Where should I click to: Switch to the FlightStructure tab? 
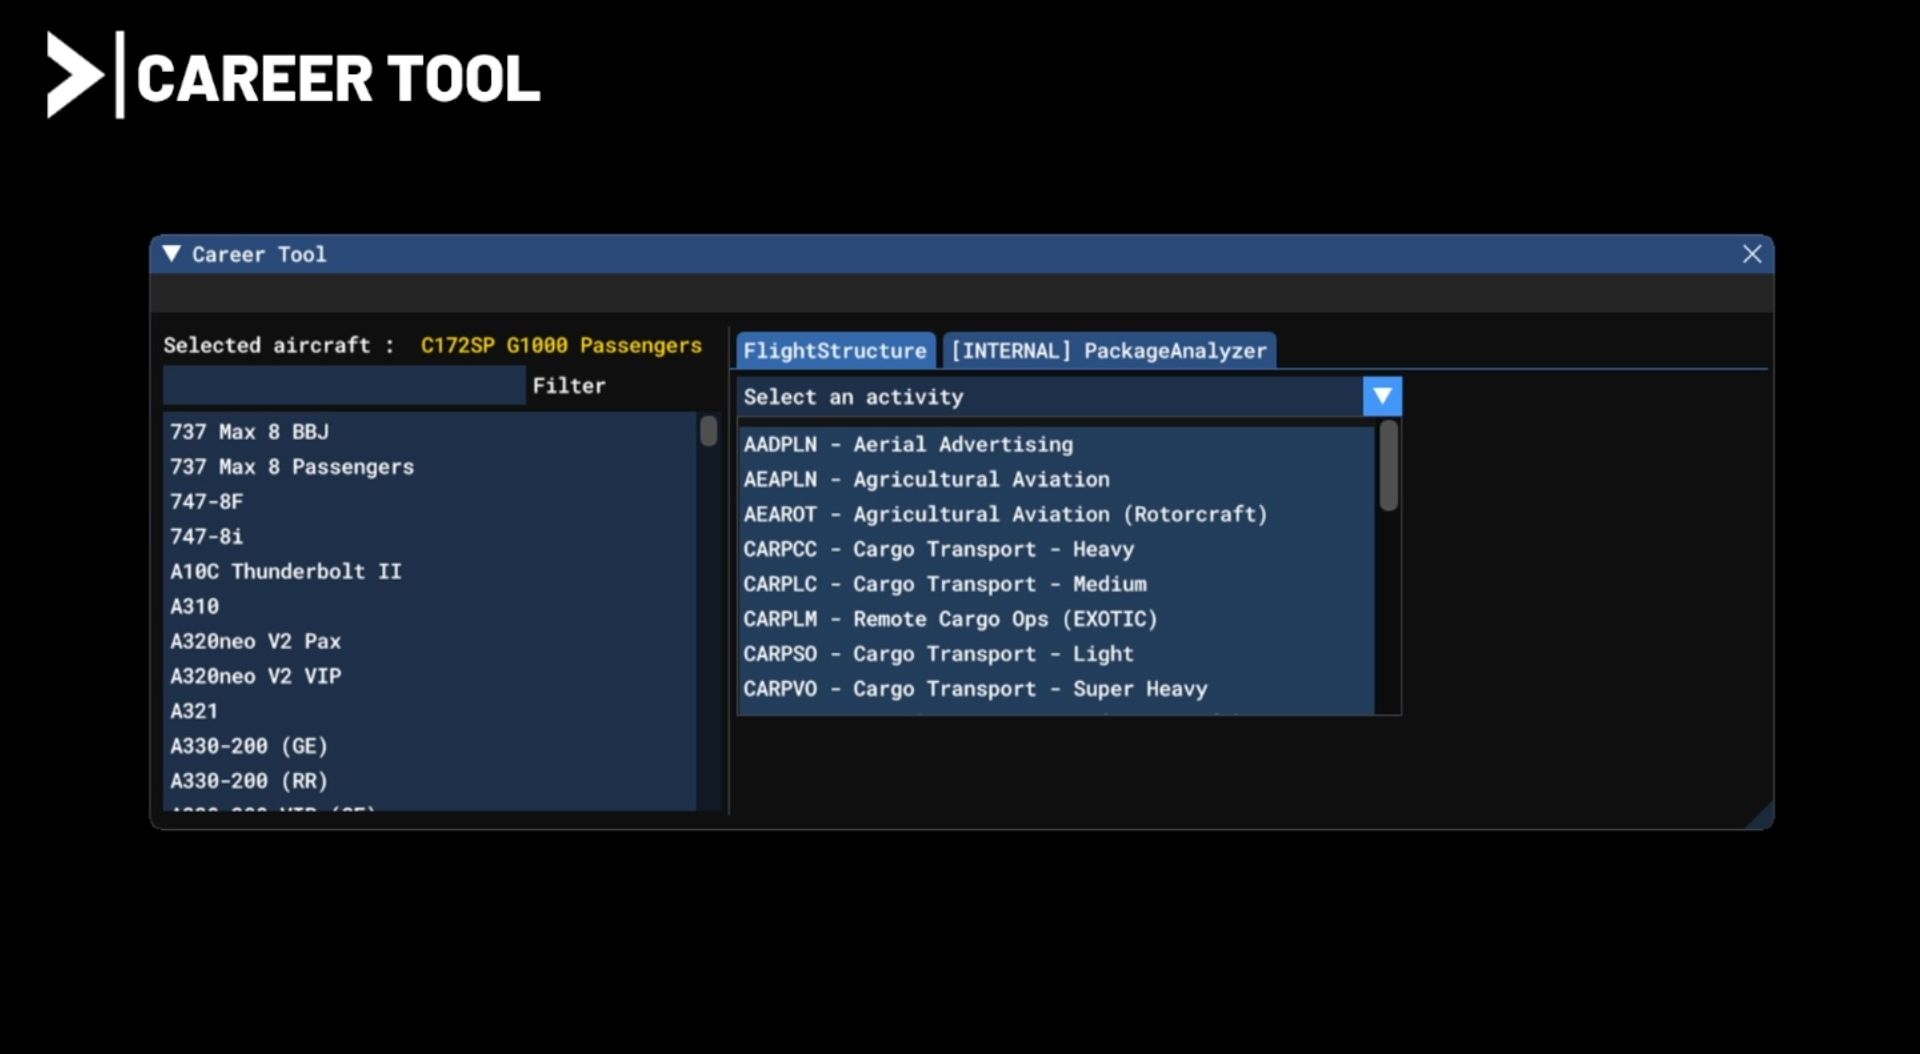835,351
